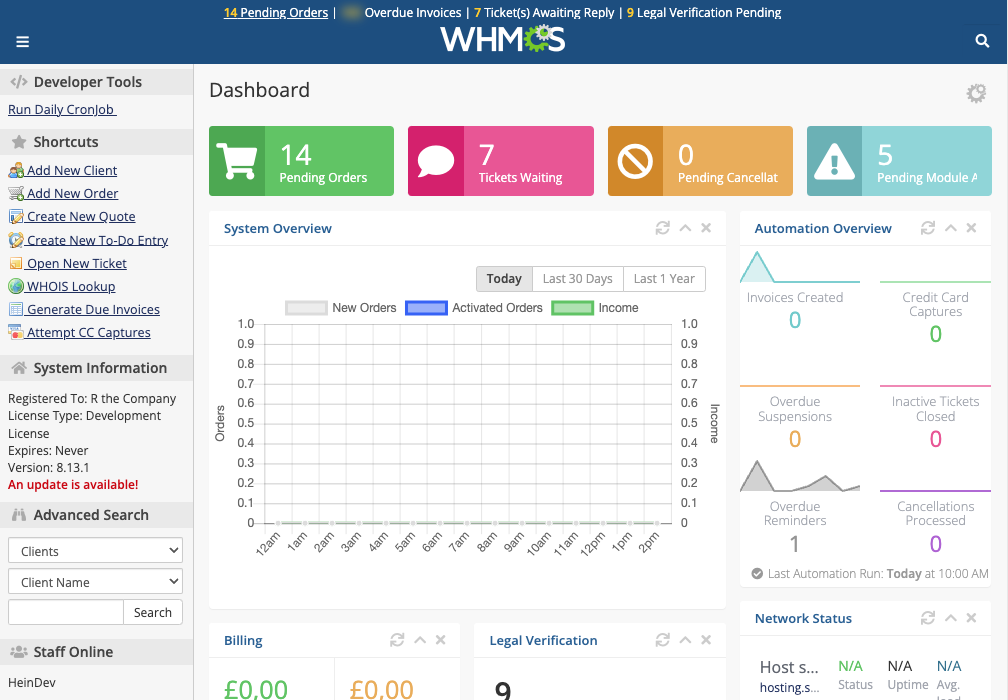
Task: Open the Clients search type dropdown
Action: coord(95,551)
